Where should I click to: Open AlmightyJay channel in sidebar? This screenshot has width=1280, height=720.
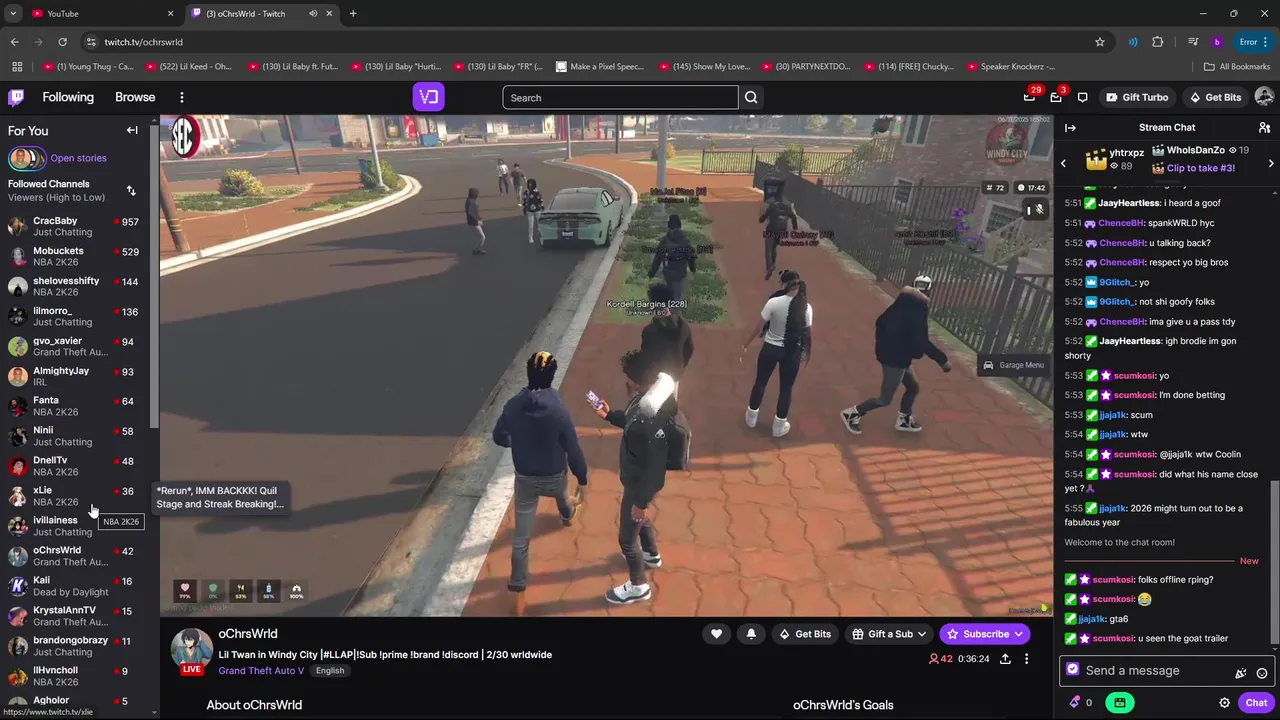[76, 376]
